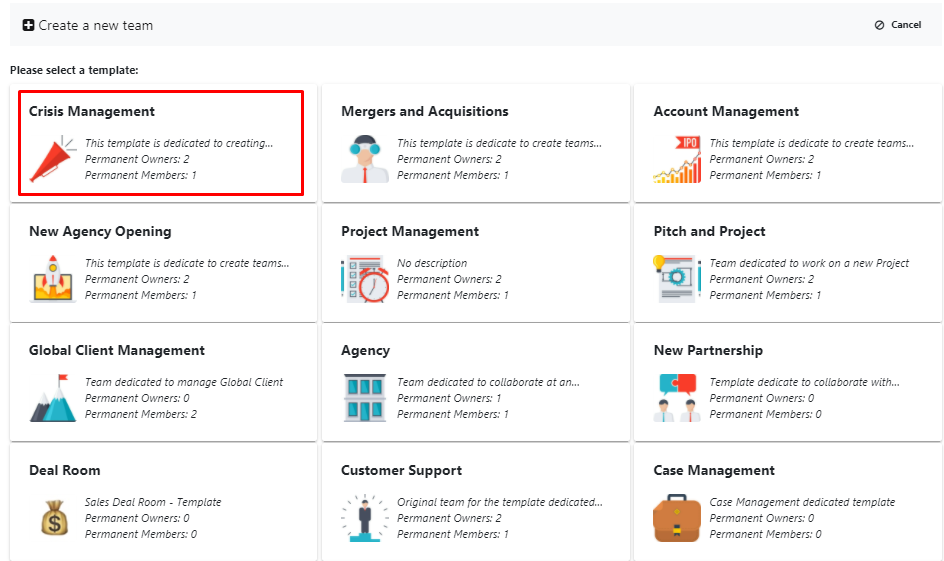Click the checklist and alarm clock icon
The width and height of the screenshot is (944, 561).
[x=365, y=279]
